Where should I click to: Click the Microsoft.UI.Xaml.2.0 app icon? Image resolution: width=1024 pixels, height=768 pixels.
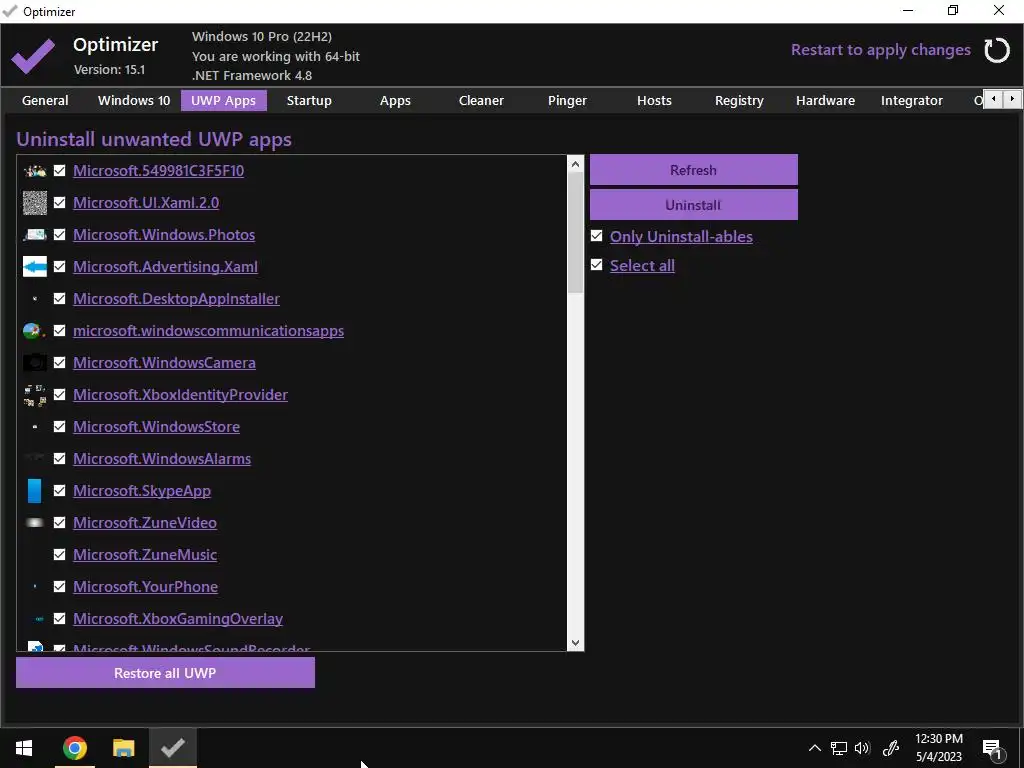(x=35, y=203)
